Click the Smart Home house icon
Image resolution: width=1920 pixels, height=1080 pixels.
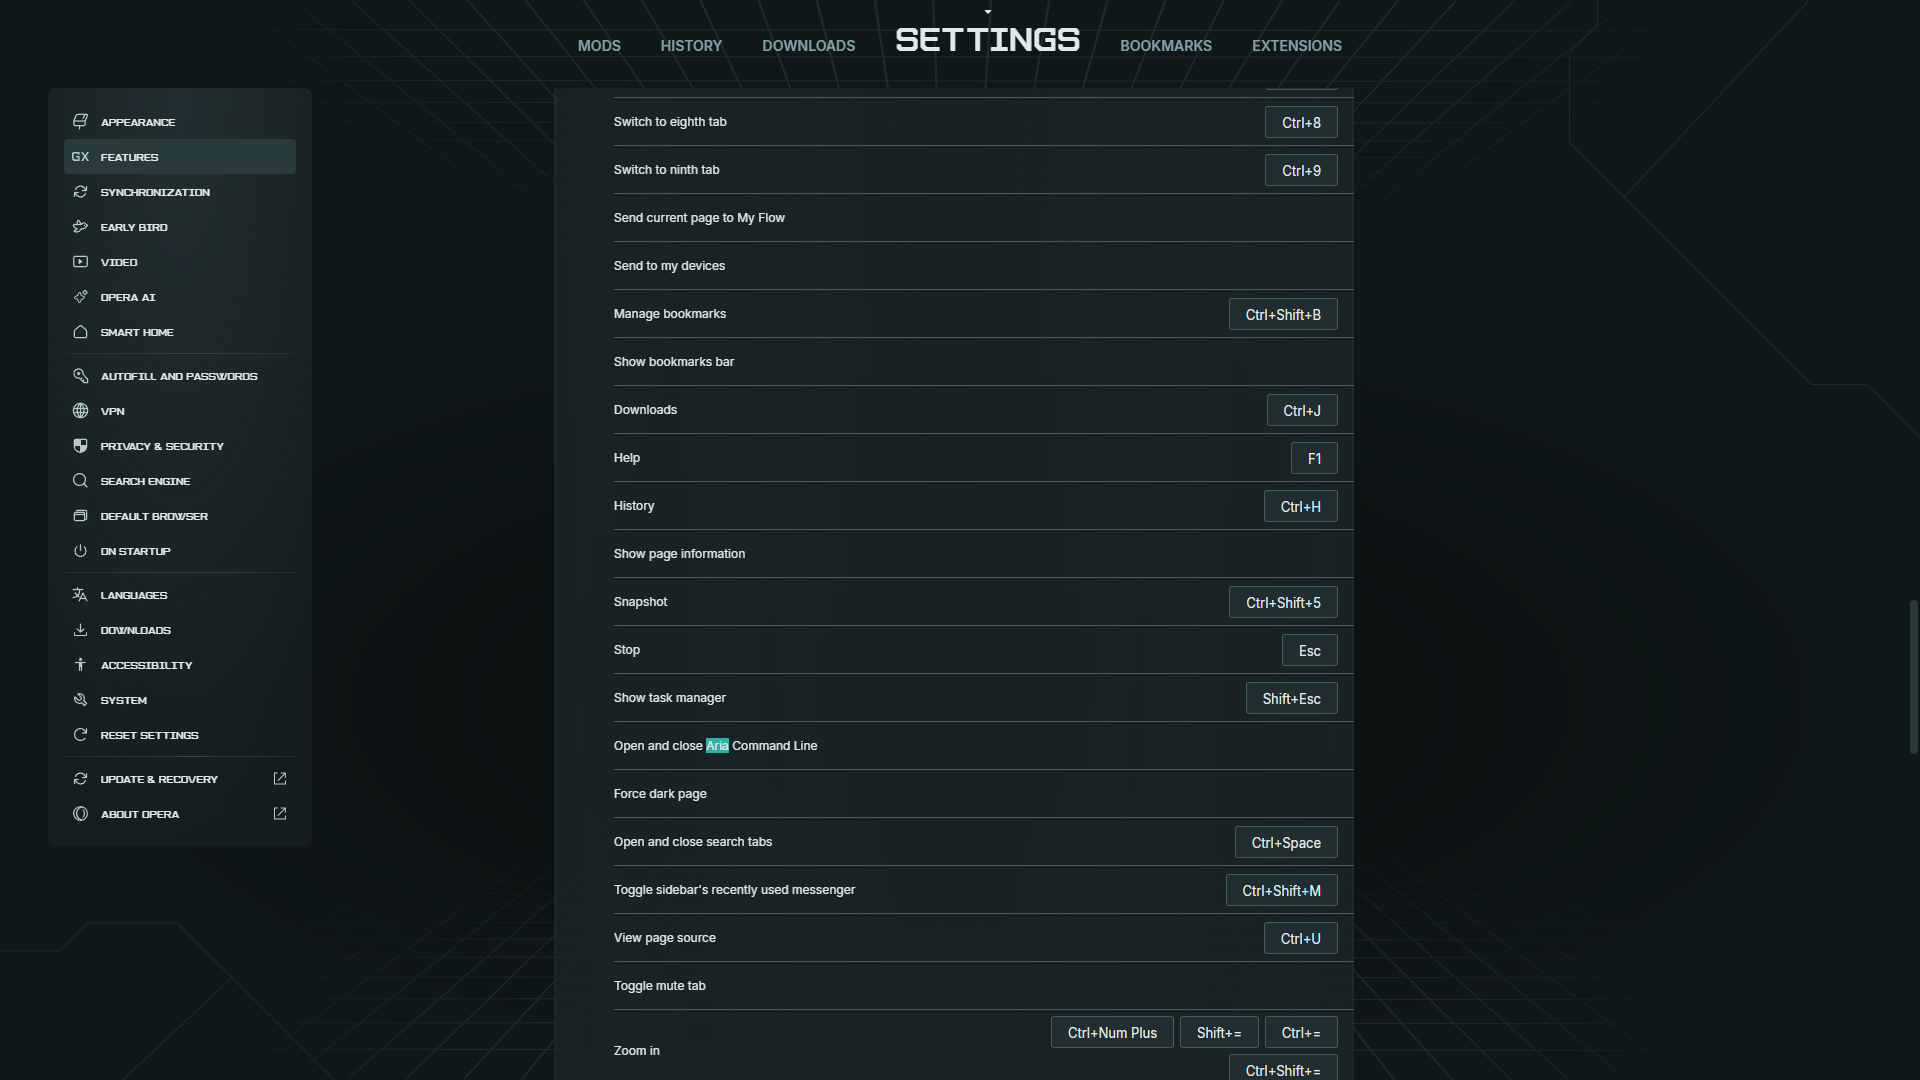[80, 332]
